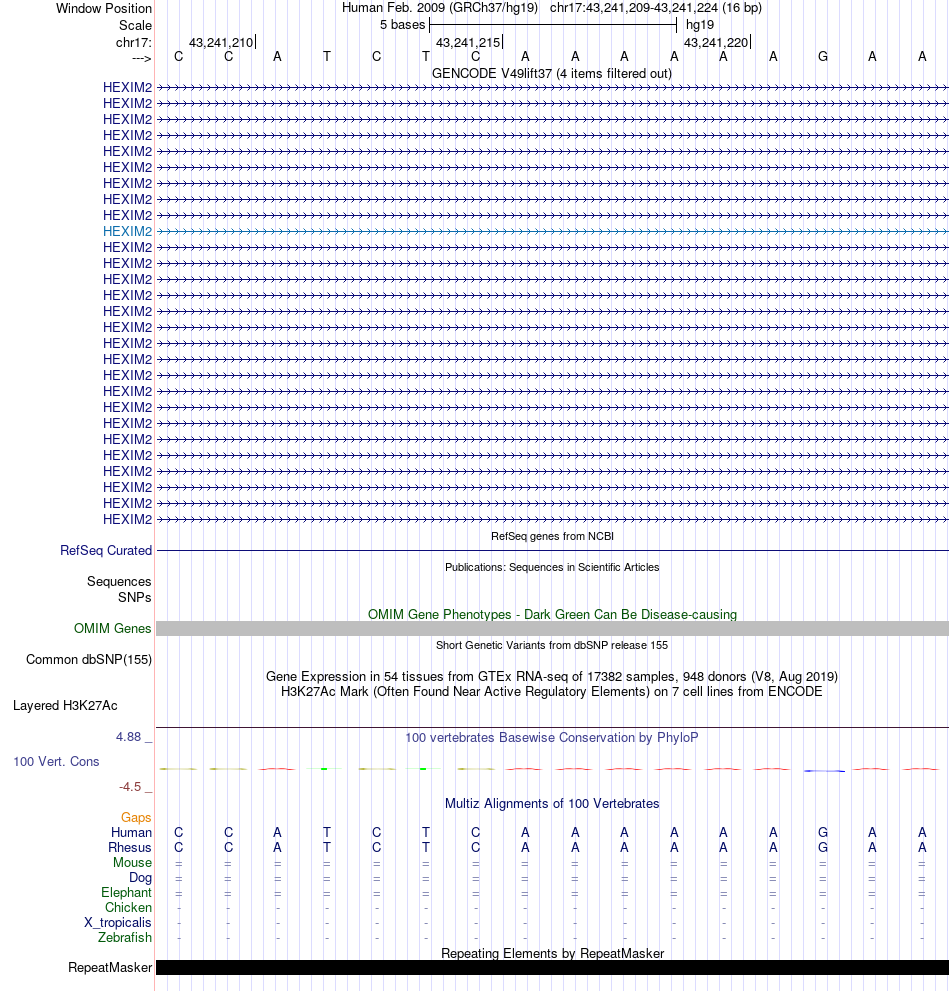Screen dimensions: 950x991
Task: Click the 'Zebrafish' species label
Action: 125,937
